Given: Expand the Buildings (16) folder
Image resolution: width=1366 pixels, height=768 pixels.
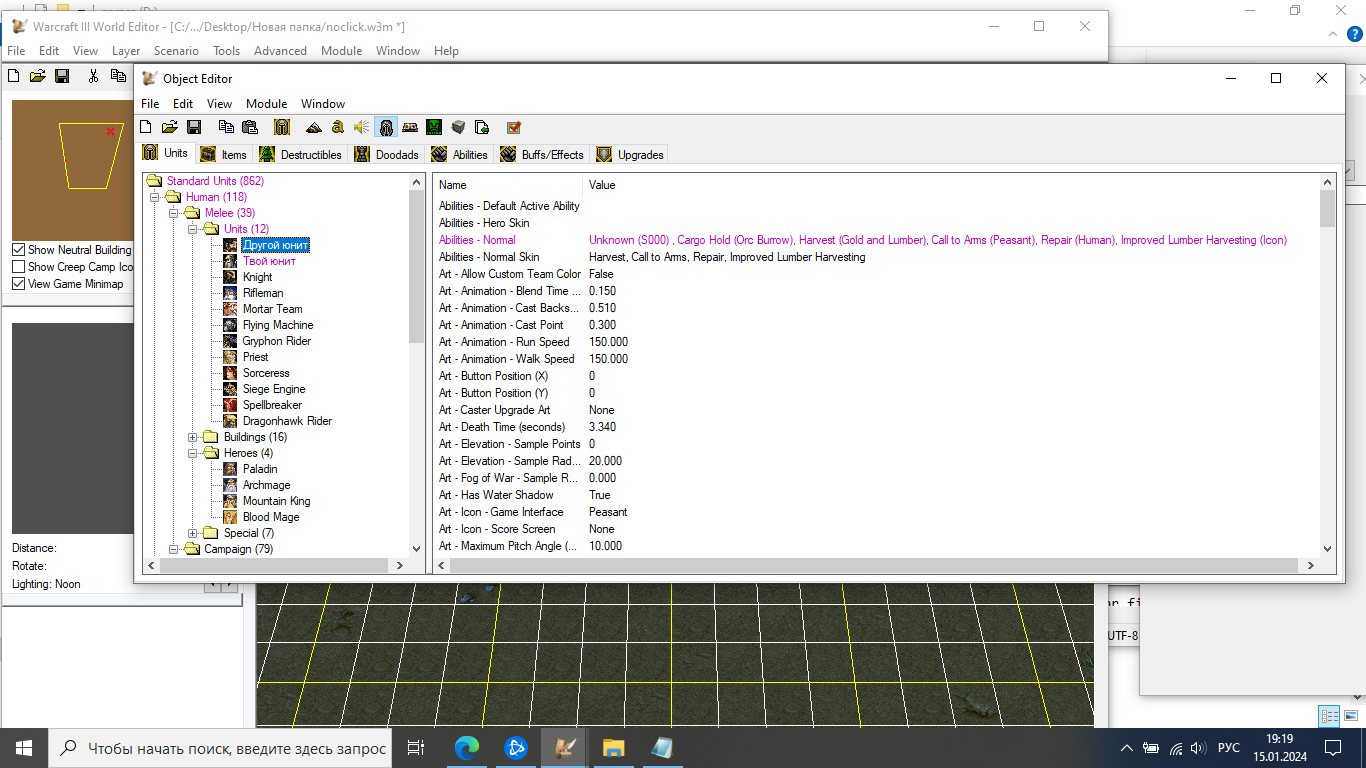Looking at the screenshot, I should 193,437.
